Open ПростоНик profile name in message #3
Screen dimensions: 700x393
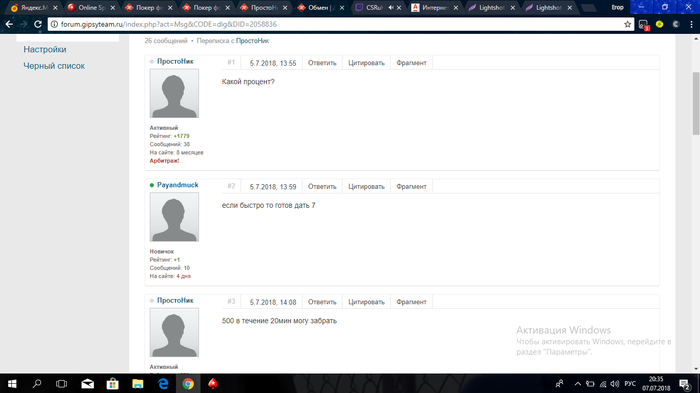click(x=175, y=301)
